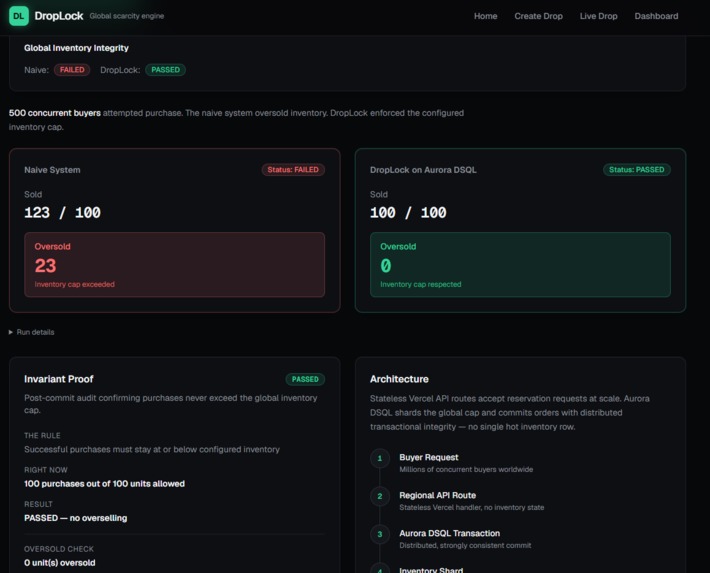The image size is (710, 573).
Task: Click the '123 / 100' sold value
Action: [x=62, y=212]
